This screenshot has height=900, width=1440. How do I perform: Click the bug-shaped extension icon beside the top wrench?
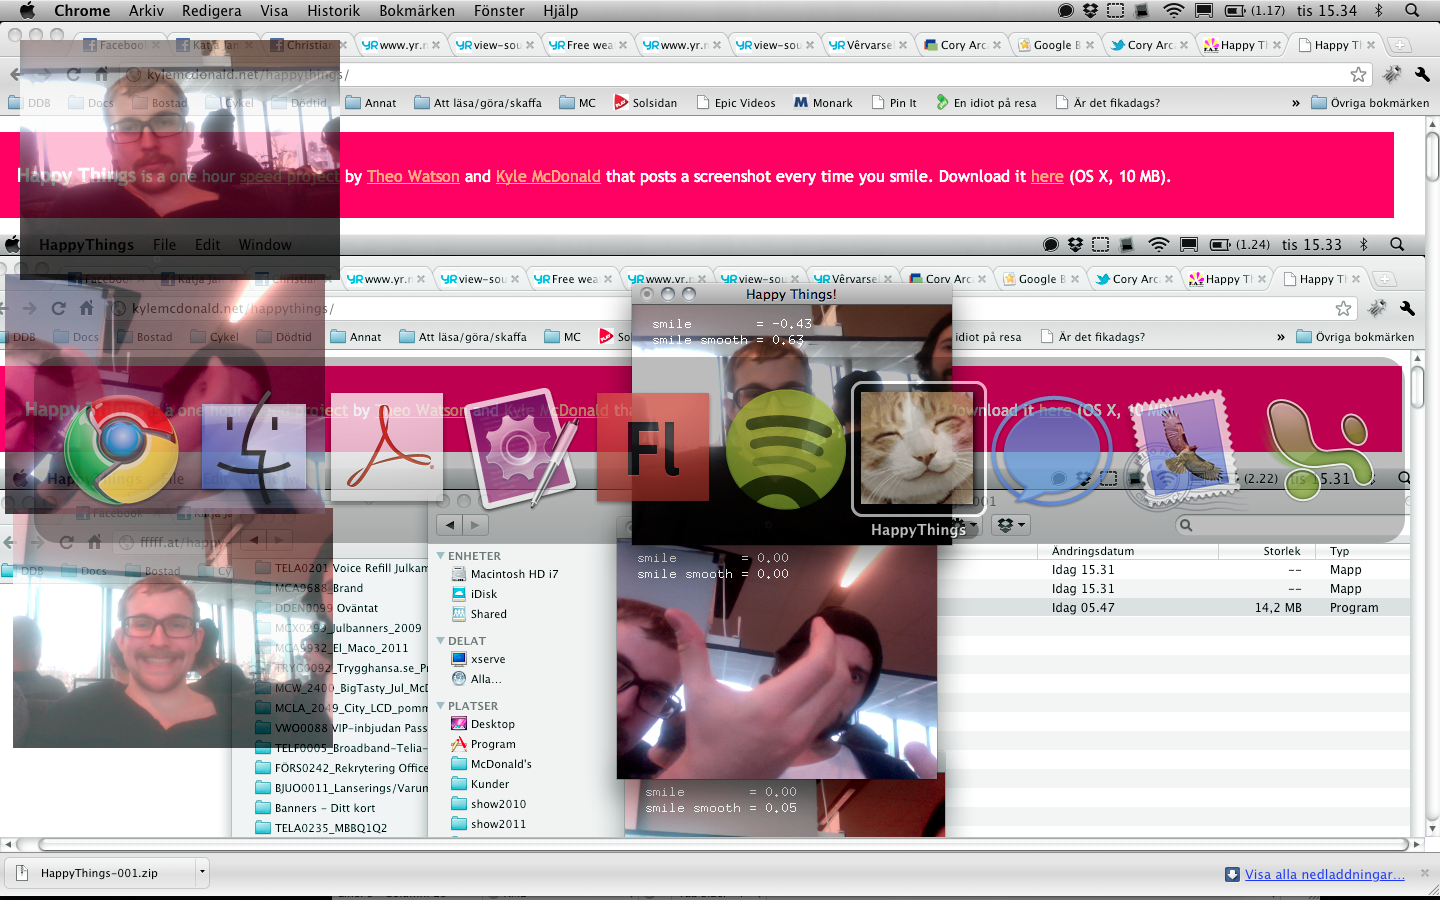(1392, 75)
